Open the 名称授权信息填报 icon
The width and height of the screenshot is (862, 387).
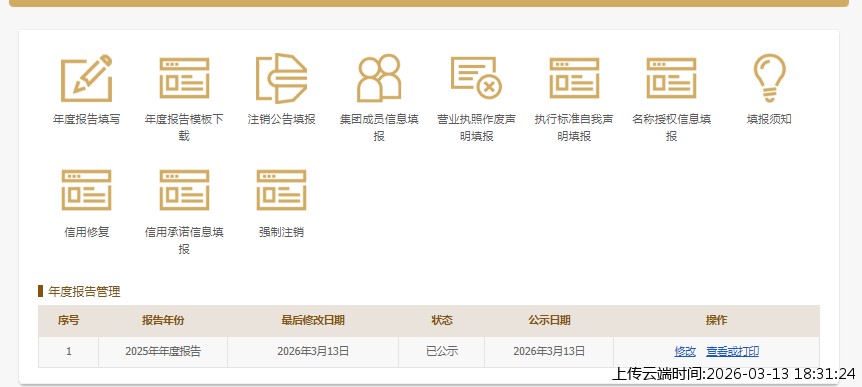tap(671, 78)
